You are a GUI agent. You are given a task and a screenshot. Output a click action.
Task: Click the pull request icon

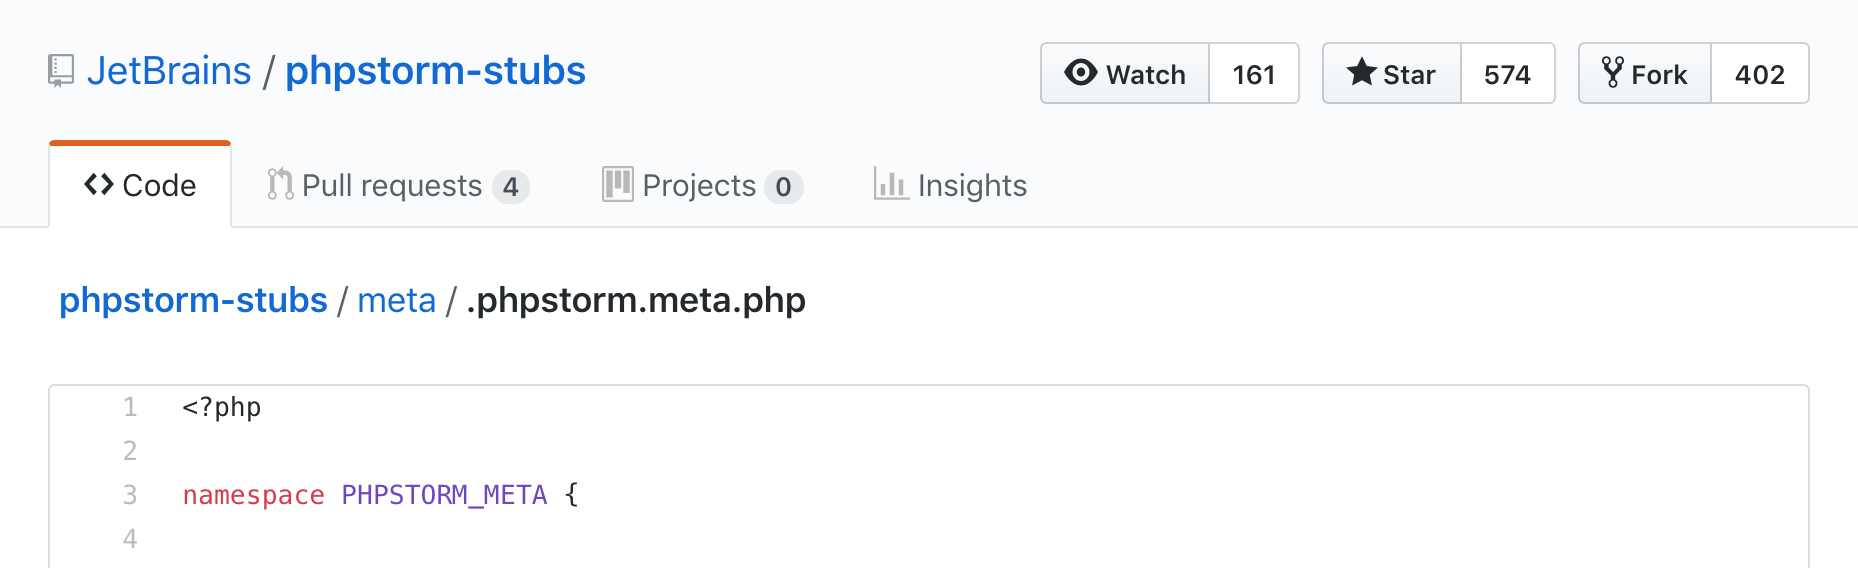pyautogui.click(x=280, y=184)
